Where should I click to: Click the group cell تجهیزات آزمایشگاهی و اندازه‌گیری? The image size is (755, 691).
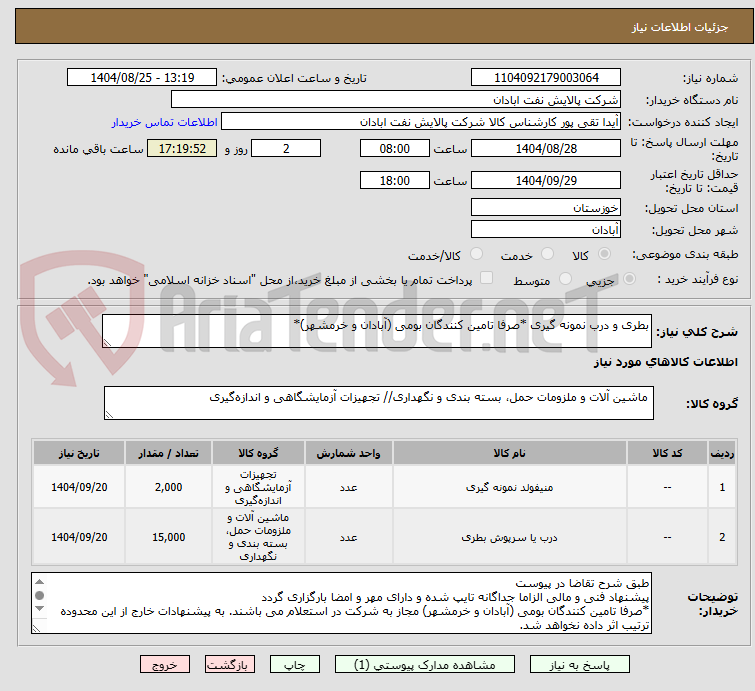tap(258, 487)
